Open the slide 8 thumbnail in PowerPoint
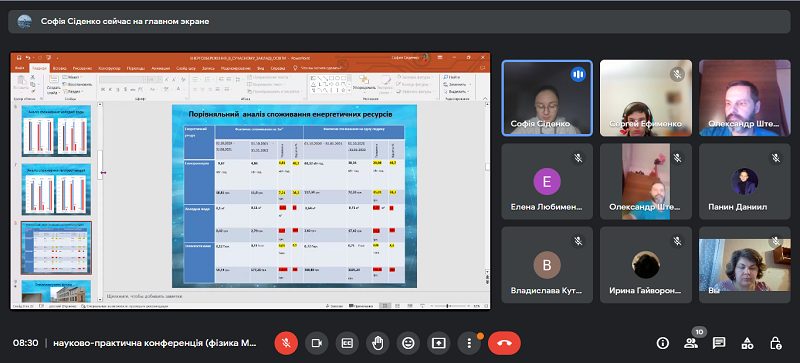This screenshot has width=800, height=363. coord(56,248)
